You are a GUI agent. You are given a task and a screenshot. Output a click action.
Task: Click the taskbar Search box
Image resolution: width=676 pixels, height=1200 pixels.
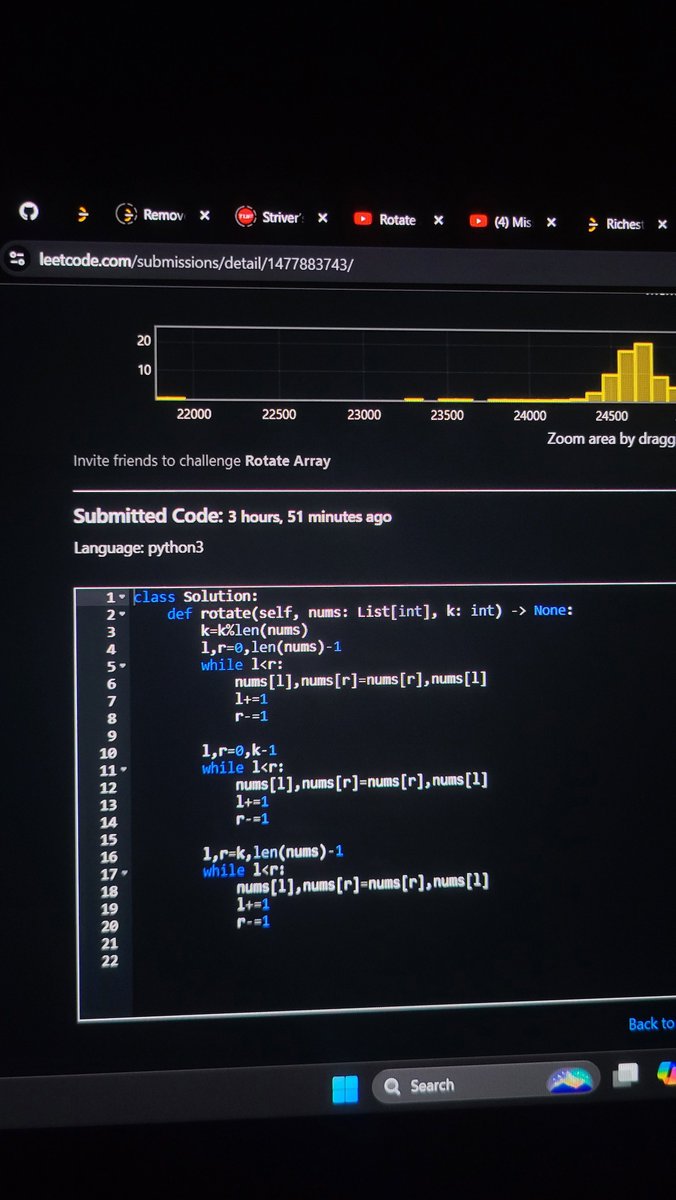pyautogui.click(x=486, y=1084)
